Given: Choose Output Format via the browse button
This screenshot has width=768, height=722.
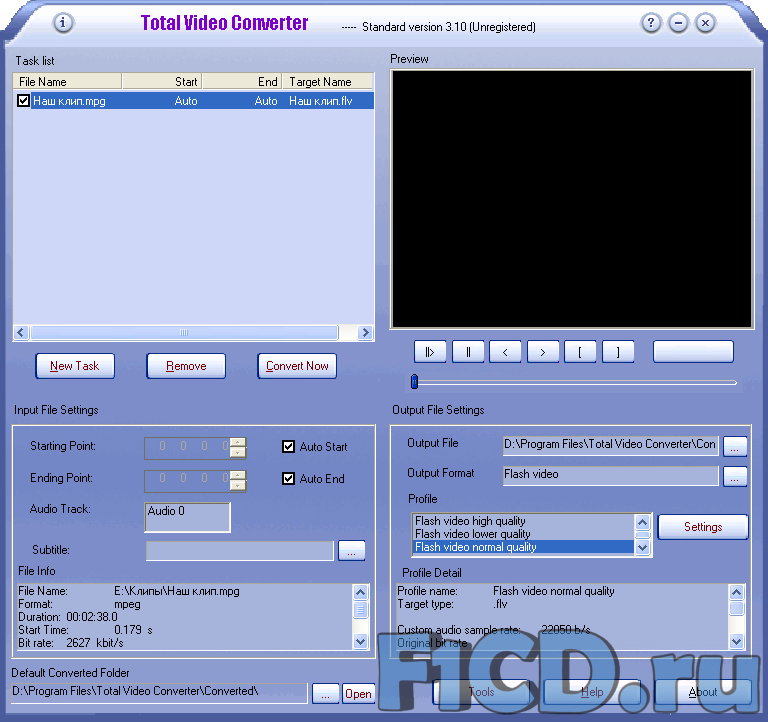Looking at the screenshot, I should 735,476.
